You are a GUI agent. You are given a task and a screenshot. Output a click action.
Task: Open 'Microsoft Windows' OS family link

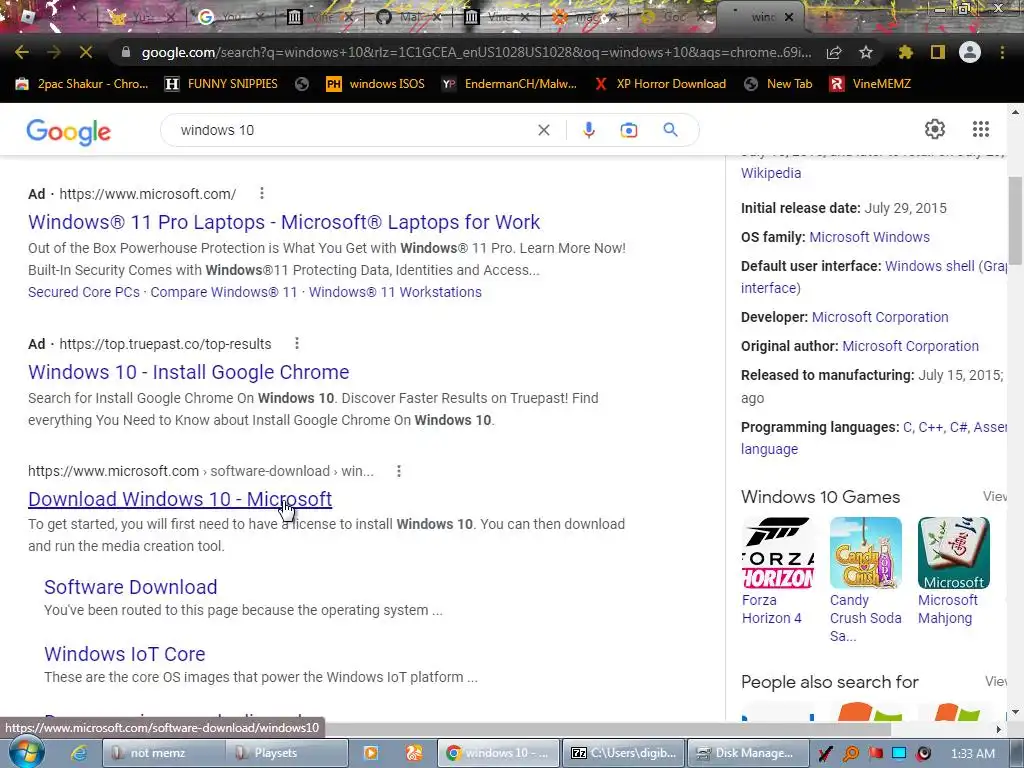point(869,237)
